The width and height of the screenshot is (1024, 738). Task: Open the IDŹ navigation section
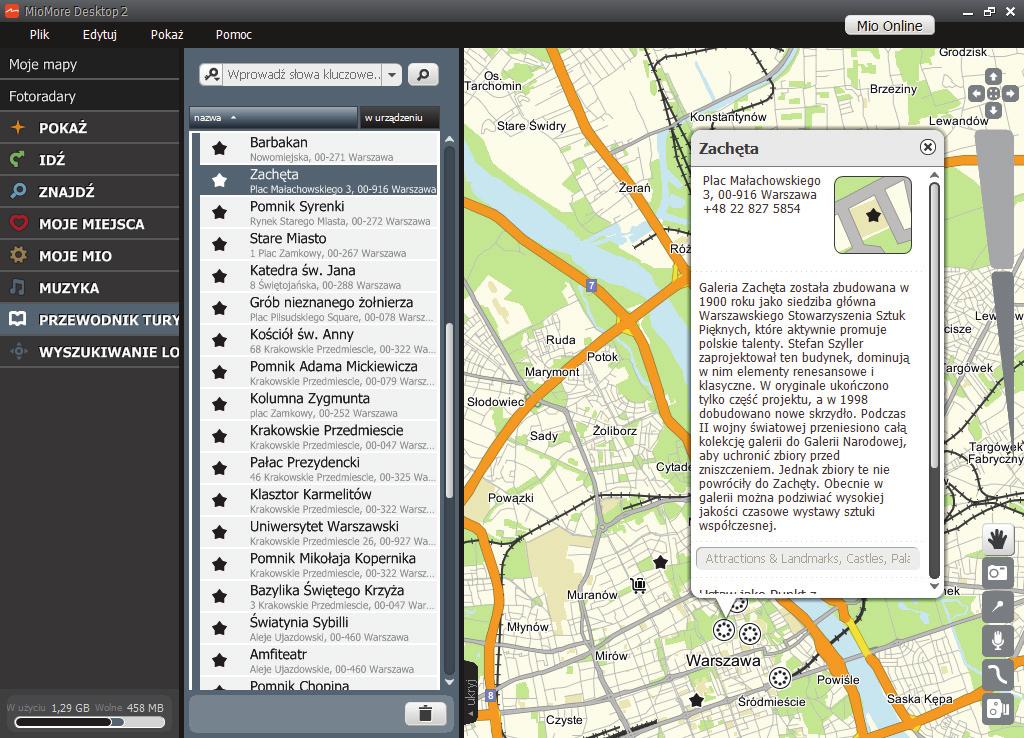(89, 160)
